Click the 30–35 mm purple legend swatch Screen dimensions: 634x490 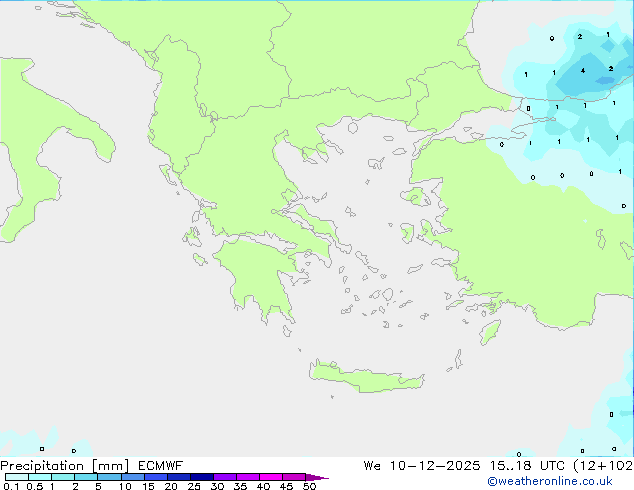click(x=224, y=477)
